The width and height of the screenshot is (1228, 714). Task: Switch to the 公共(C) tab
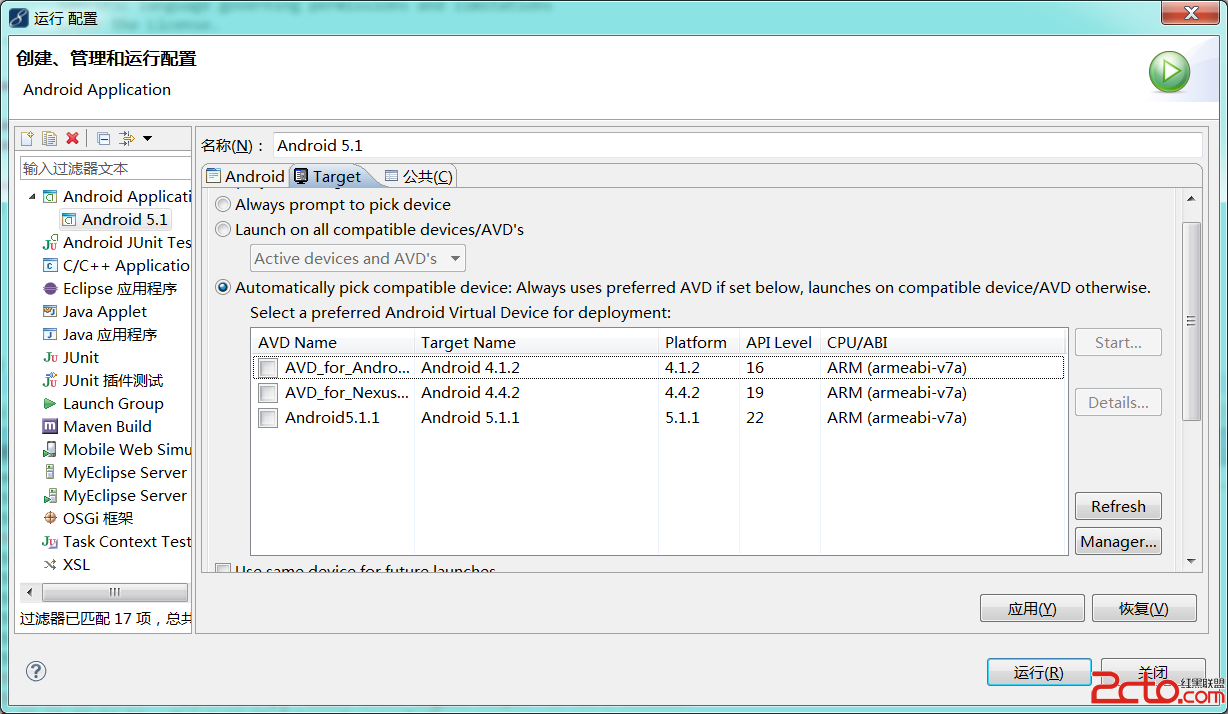[x=418, y=176]
